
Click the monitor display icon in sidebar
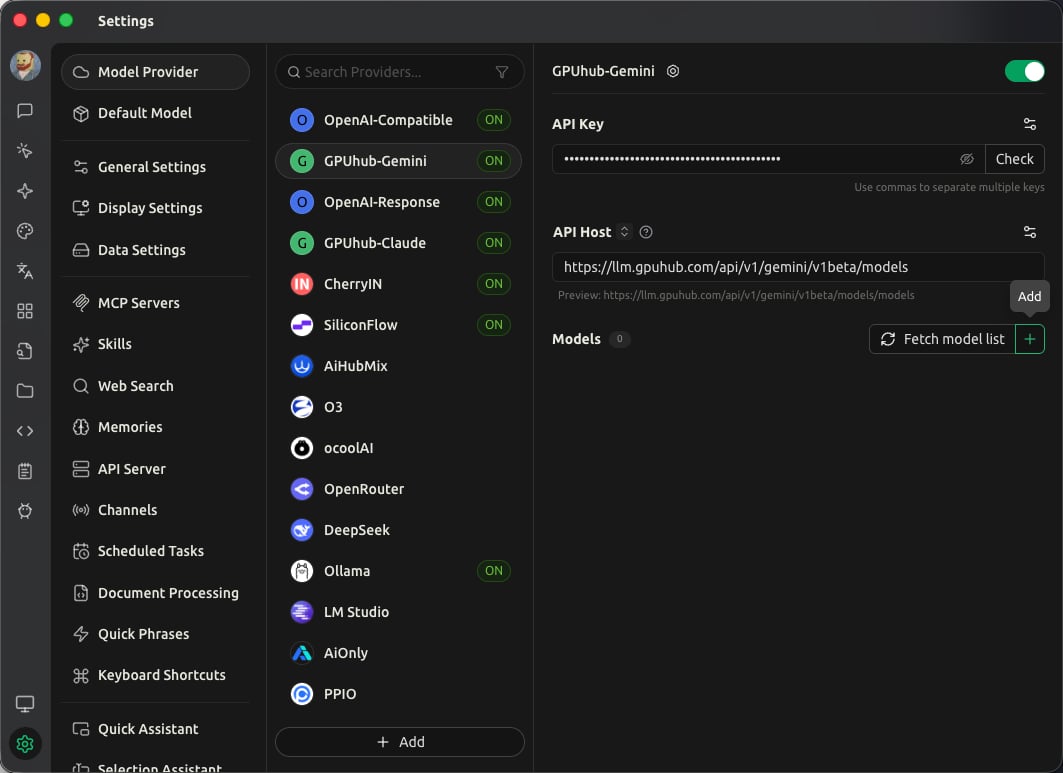pyautogui.click(x=25, y=704)
